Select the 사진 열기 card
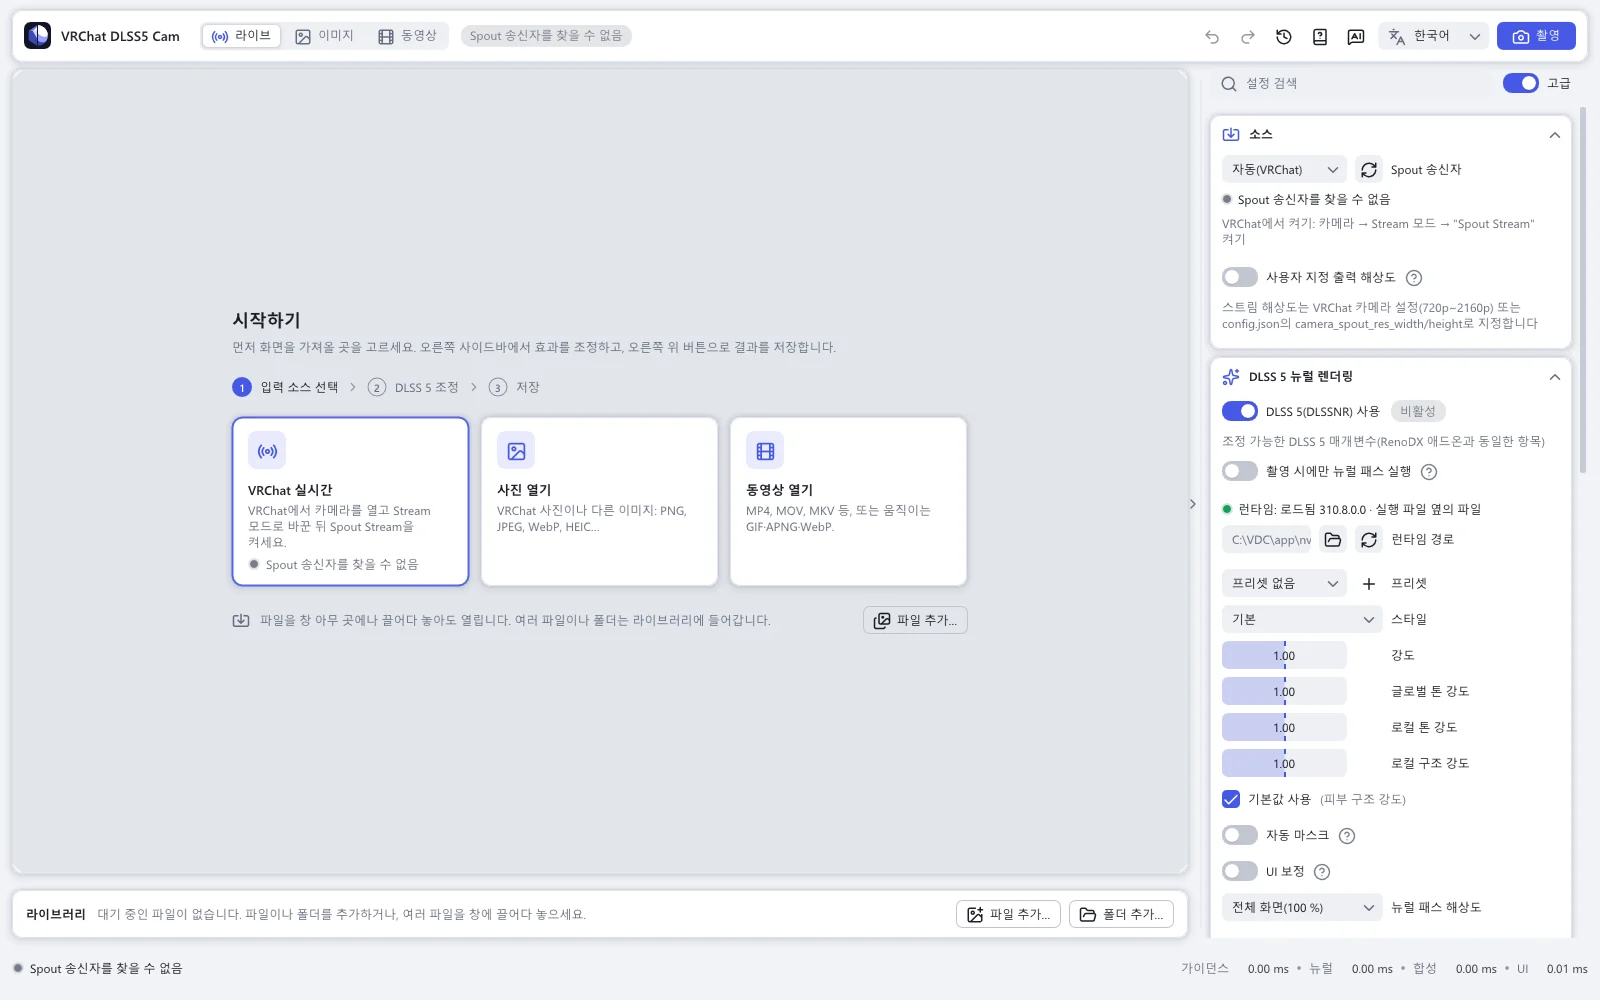Screen dimensions: 1600x1000 tap(599, 501)
